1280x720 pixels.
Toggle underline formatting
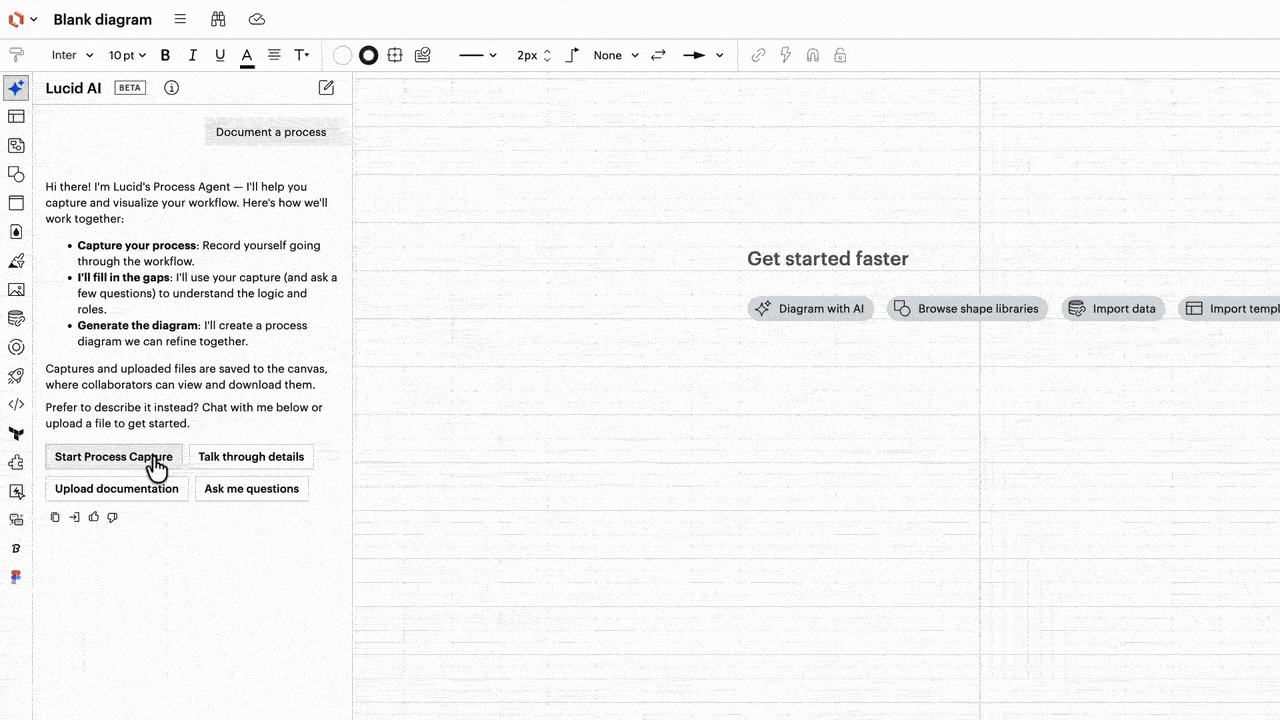220,56
